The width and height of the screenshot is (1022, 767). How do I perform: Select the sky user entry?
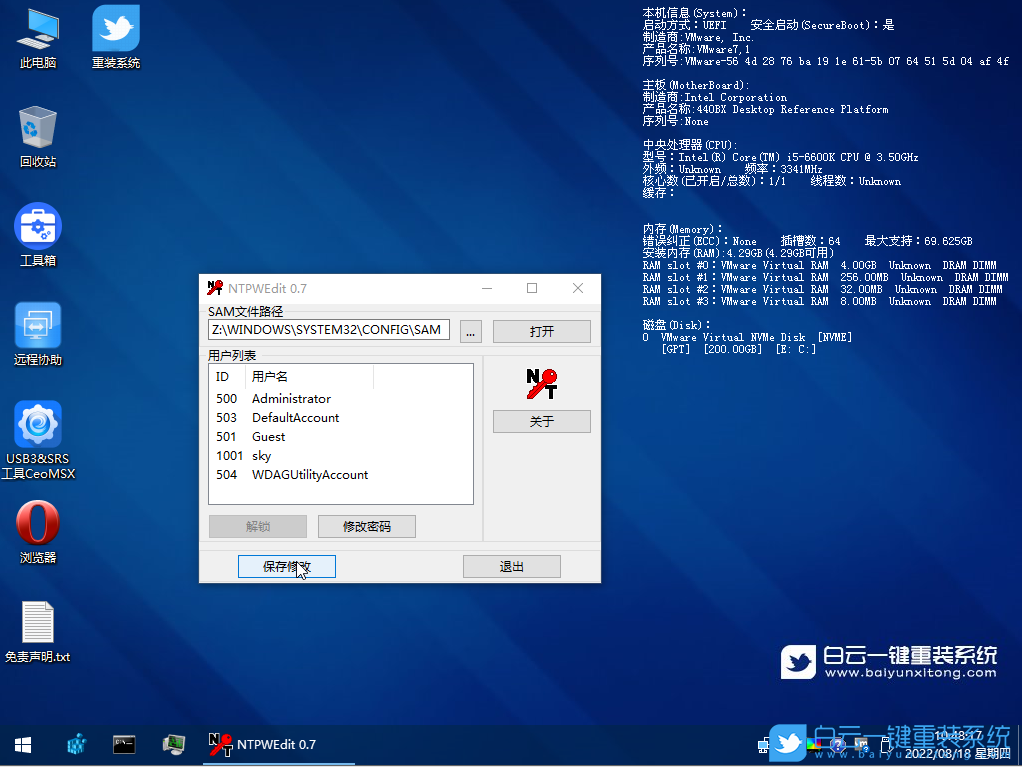tap(261, 456)
